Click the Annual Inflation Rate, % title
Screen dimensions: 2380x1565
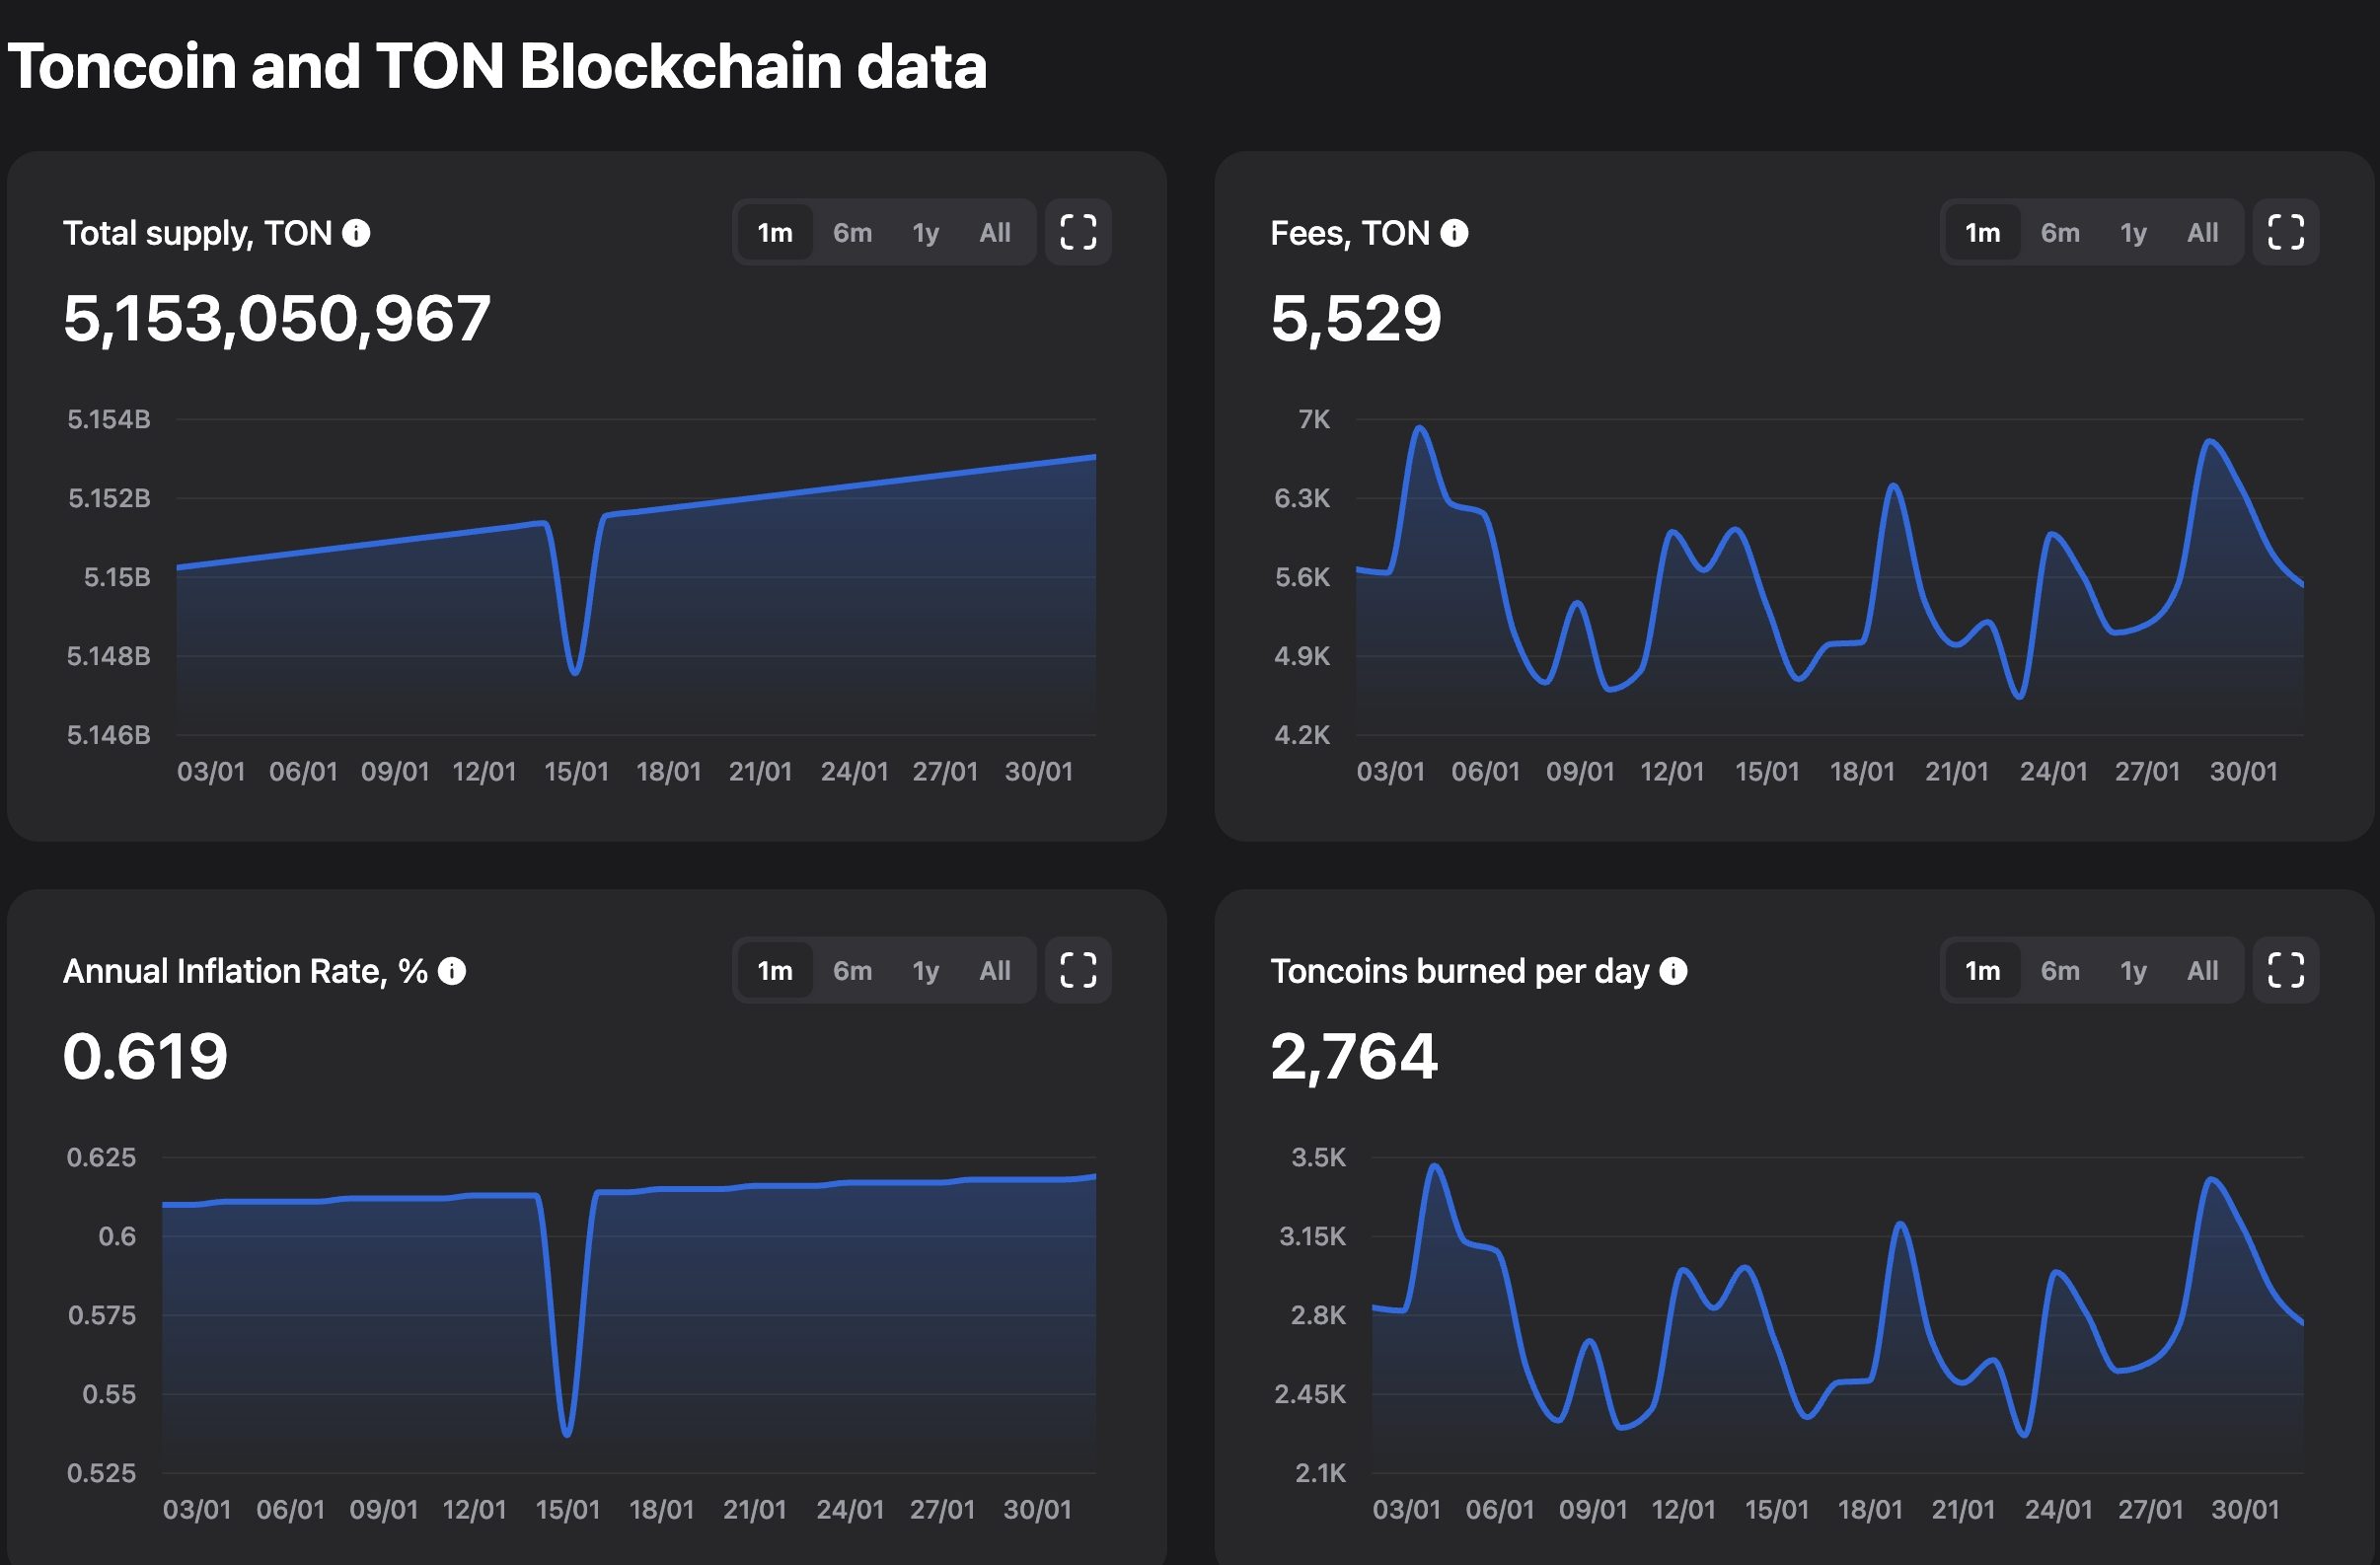[x=245, y=971]
